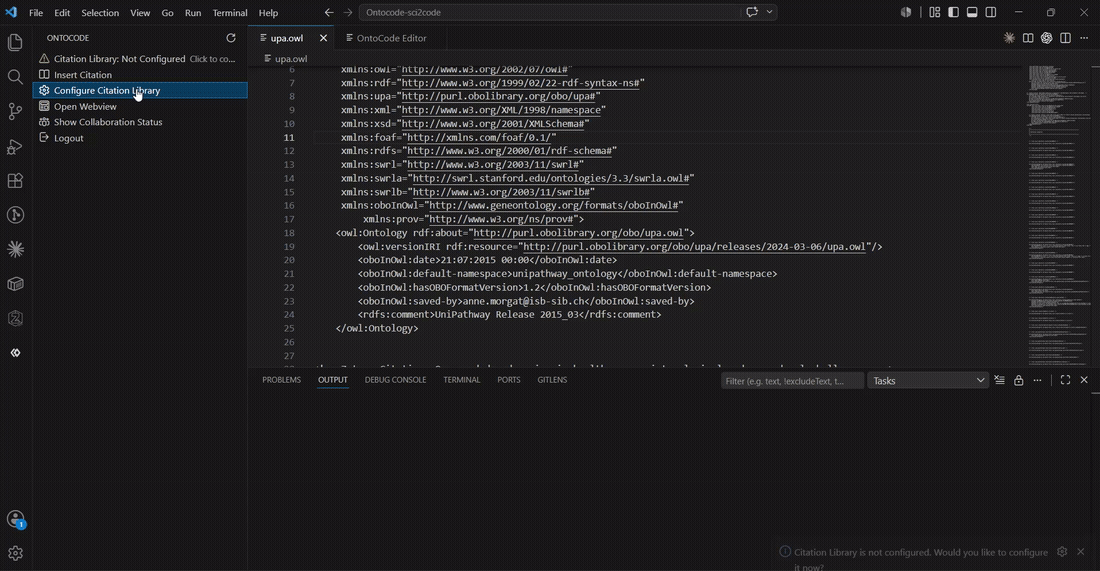This screenshot has height=571, width=1100.
Task: Open the book-shaped preview icon in editor toolbar
Action: pyautogui.click(x=1028, y=38)
